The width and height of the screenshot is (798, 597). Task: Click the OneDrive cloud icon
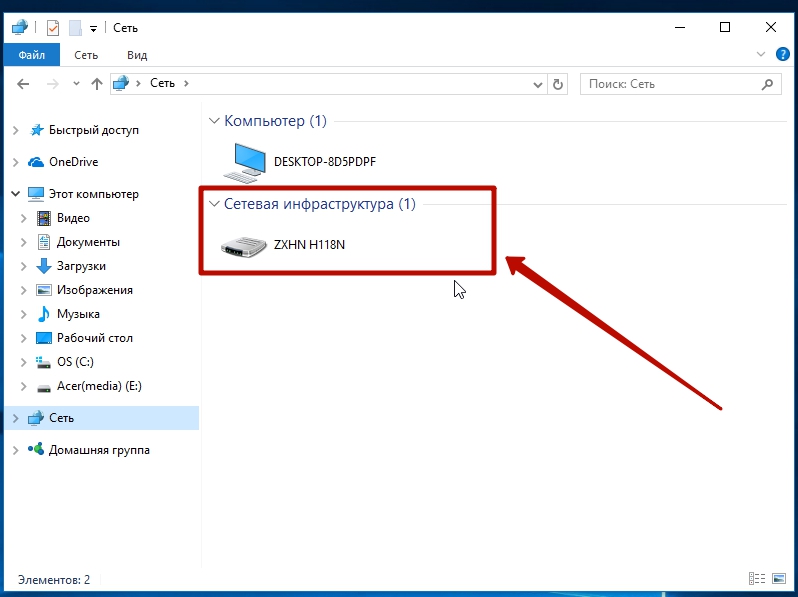point(36,162)
